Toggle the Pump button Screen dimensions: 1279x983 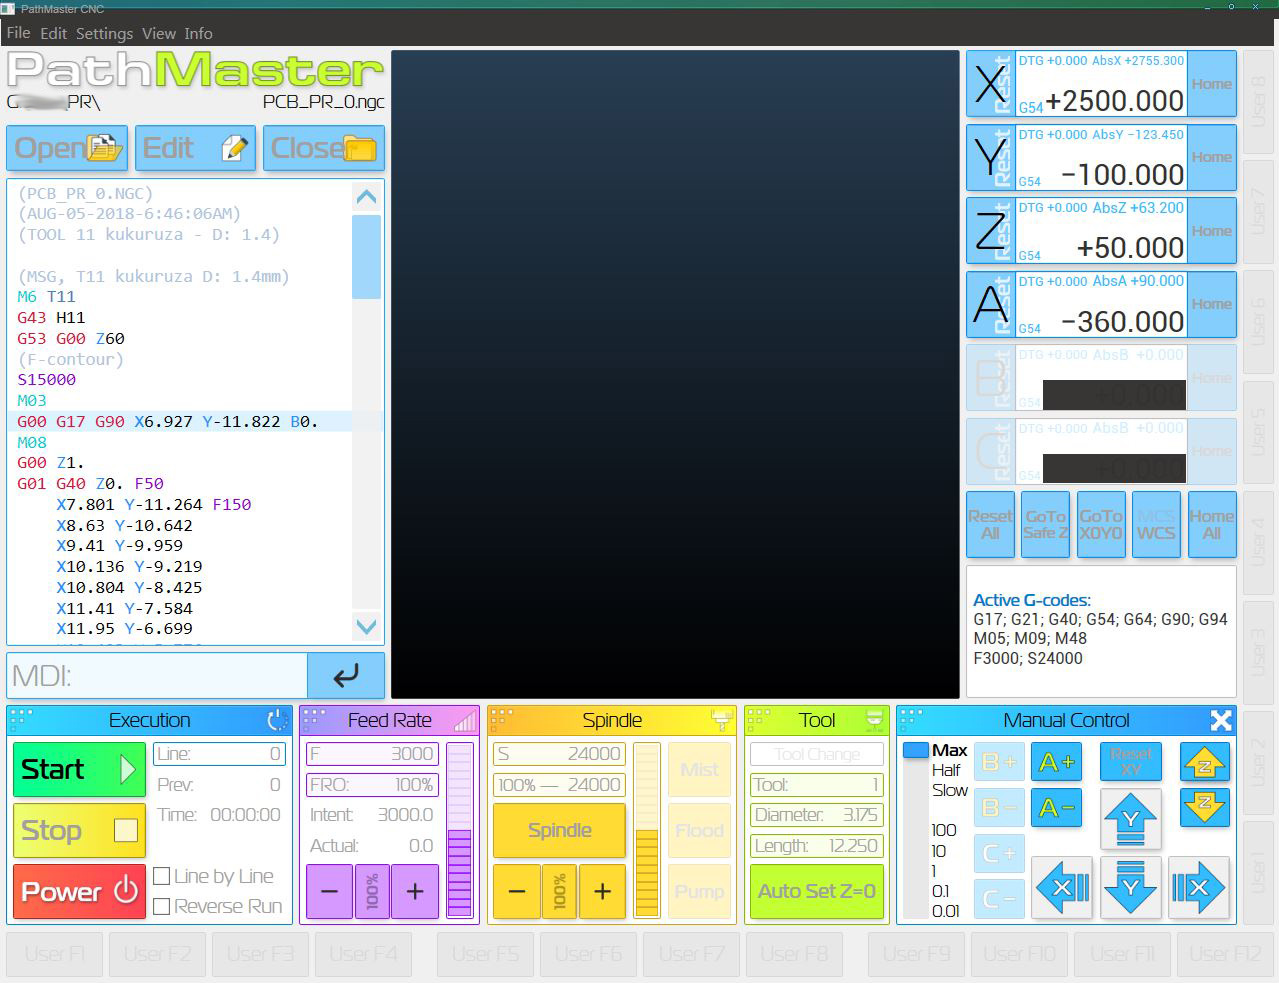pyautogui.click(x=699, y=891)
